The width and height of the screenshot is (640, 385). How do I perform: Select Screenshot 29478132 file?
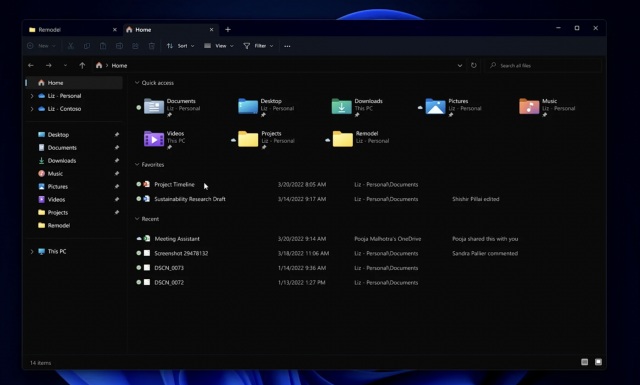[181, 254]
